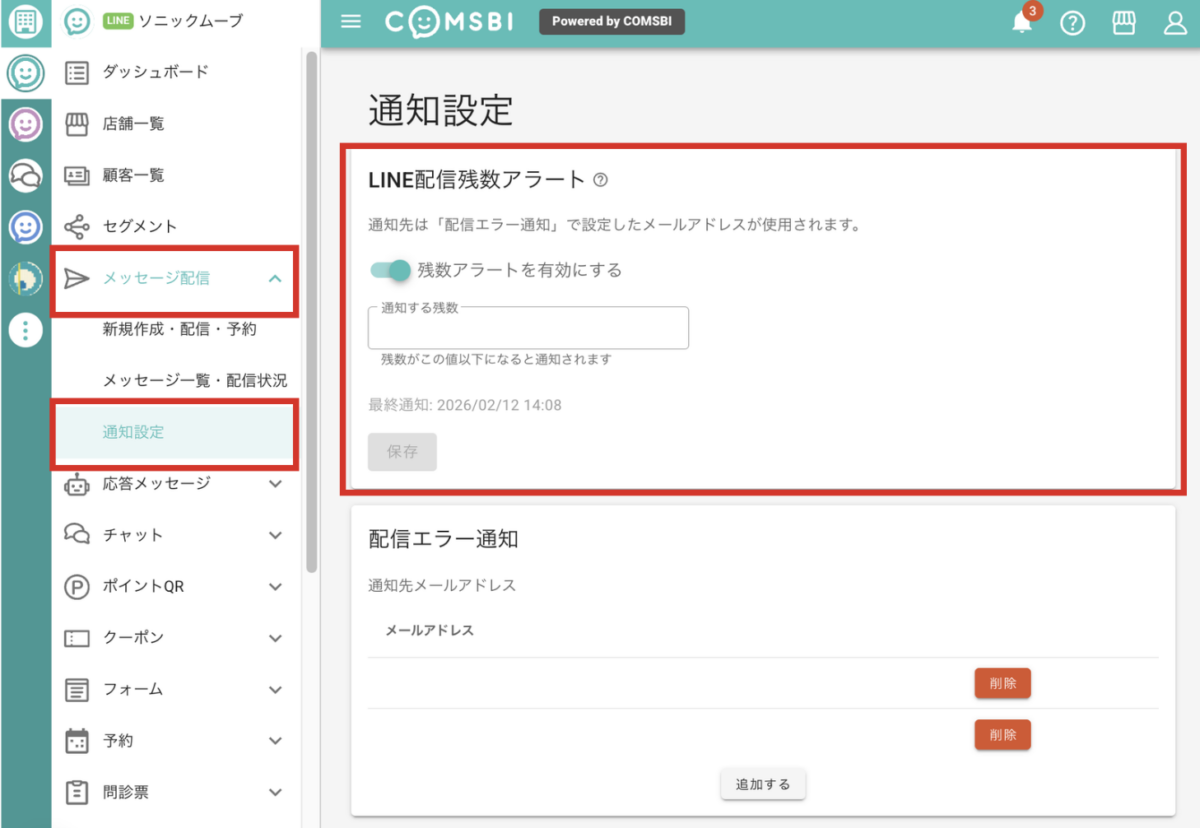Expand the クーポン menu section
1200x828 pixels.
[x=276, y=638]
